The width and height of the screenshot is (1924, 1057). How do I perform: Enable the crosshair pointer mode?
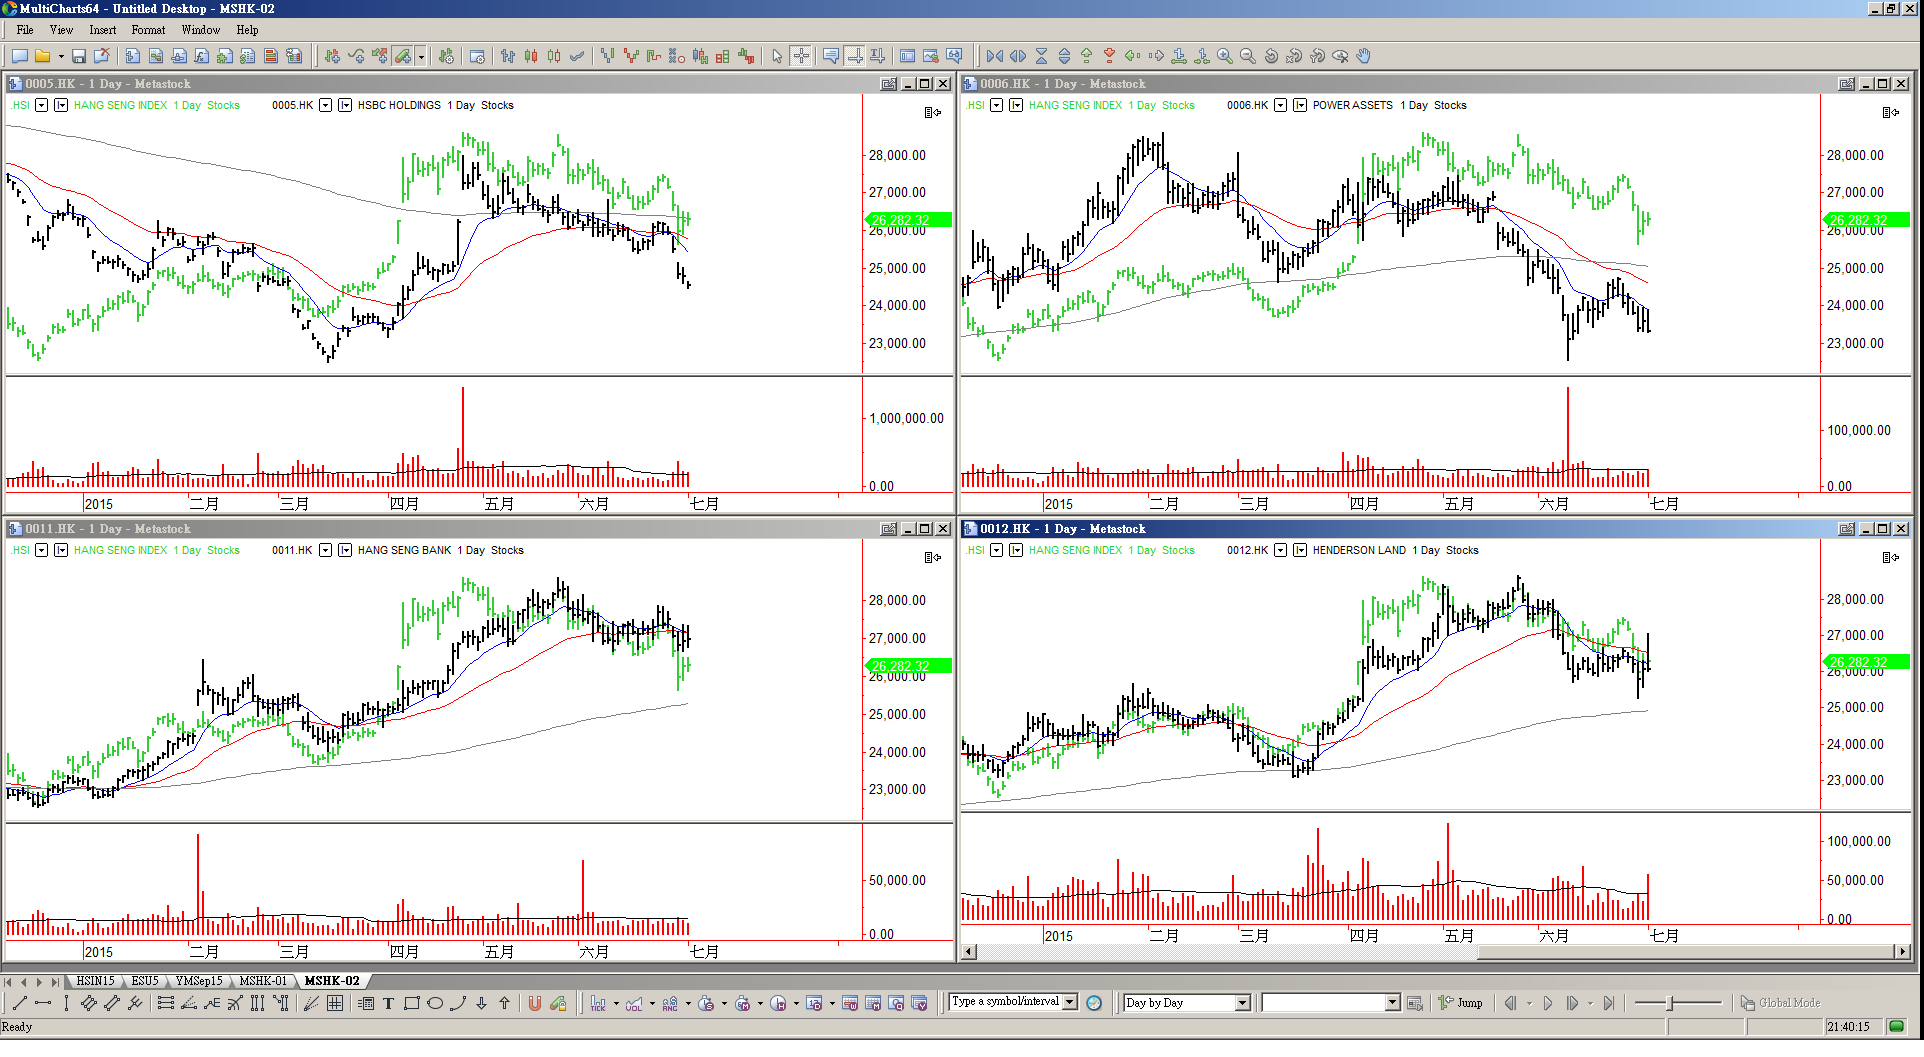(801, 57)
